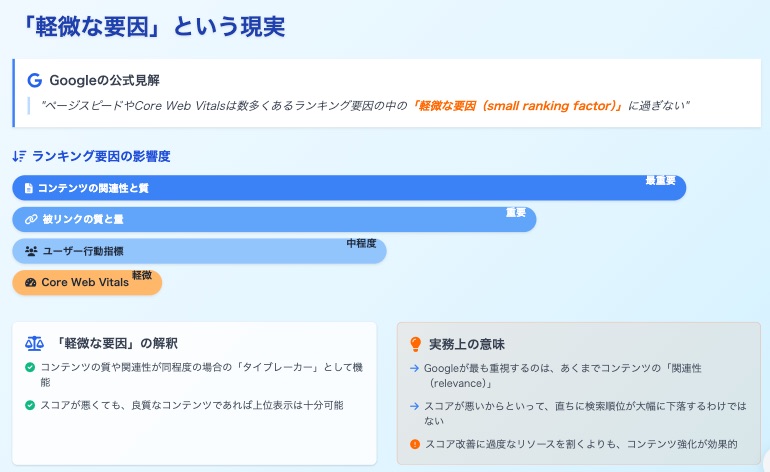Click the green check next to タイブレーカー item
Image resolution: width=770 pixels, height=472 pixels.
pyautogui.click(x=30, y=367)
